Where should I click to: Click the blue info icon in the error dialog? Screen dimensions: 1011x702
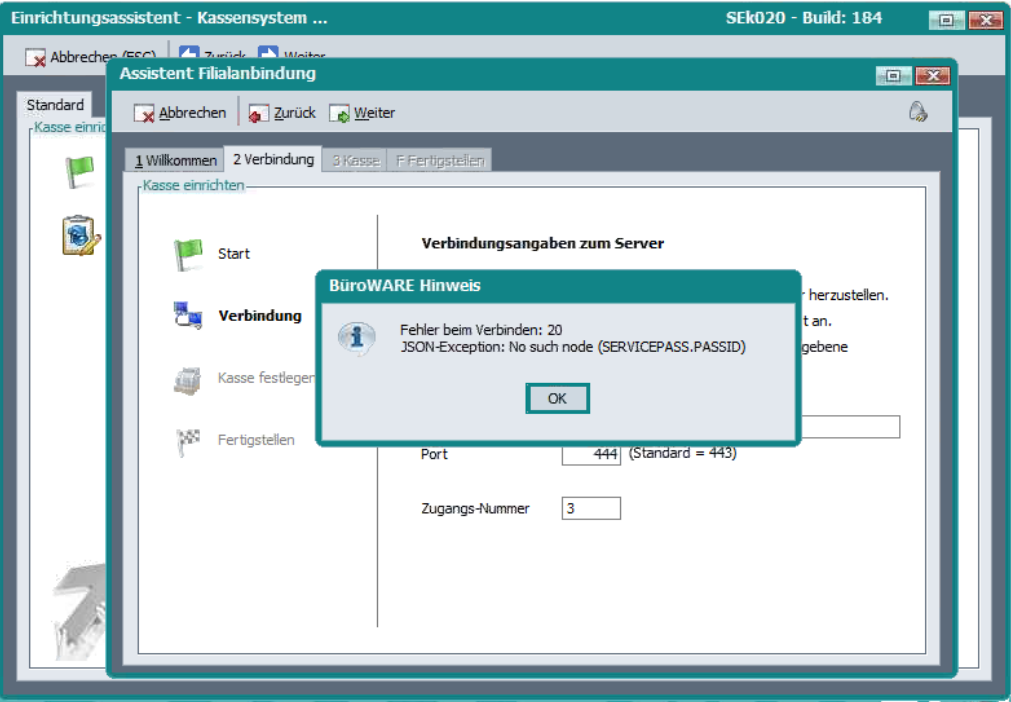pos(356,337)
